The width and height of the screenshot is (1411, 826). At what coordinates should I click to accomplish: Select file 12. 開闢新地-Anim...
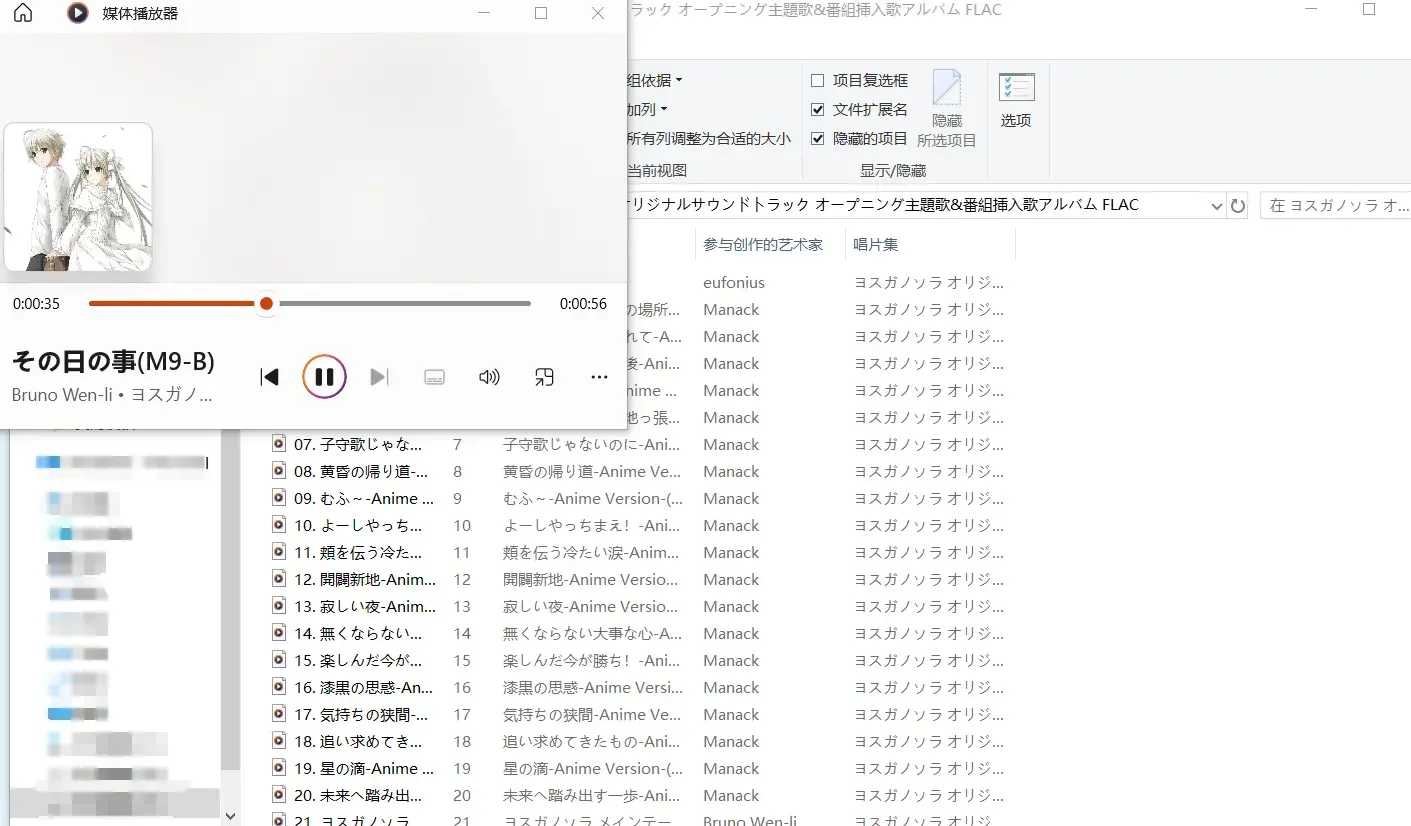point(365,579)
